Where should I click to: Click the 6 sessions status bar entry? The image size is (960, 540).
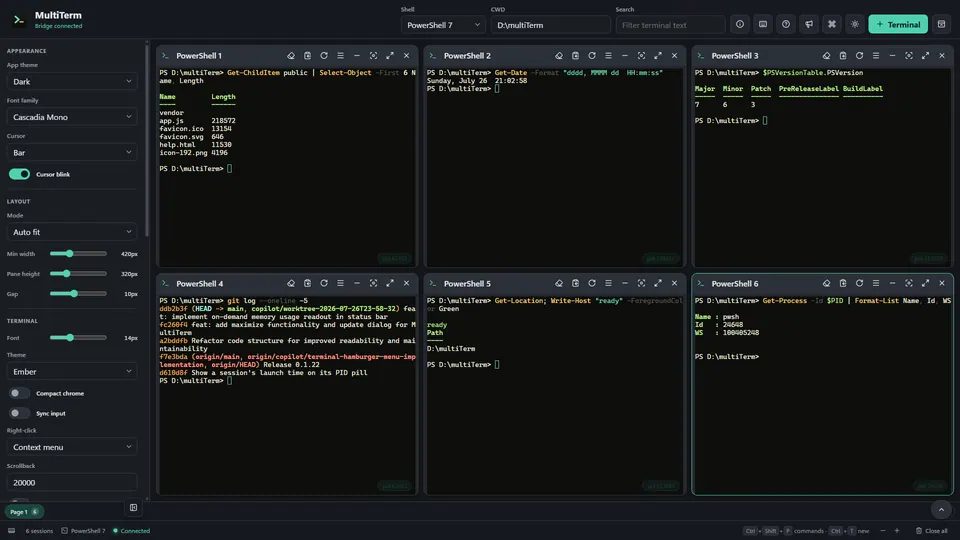click(x=39, y=531)
